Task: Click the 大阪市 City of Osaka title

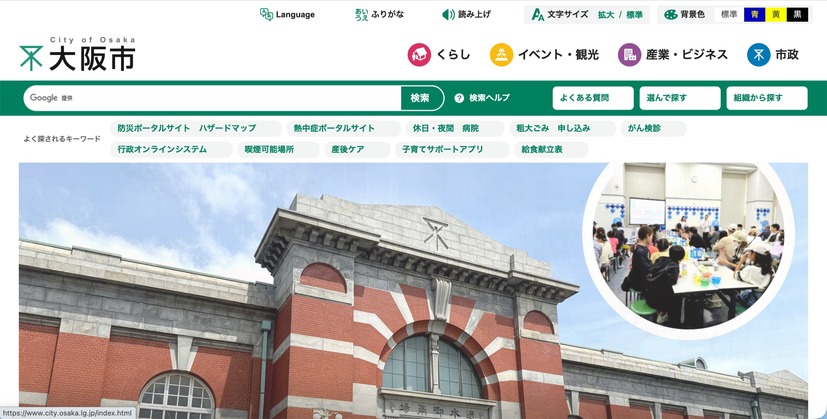Action: click(x=92, y=54)
